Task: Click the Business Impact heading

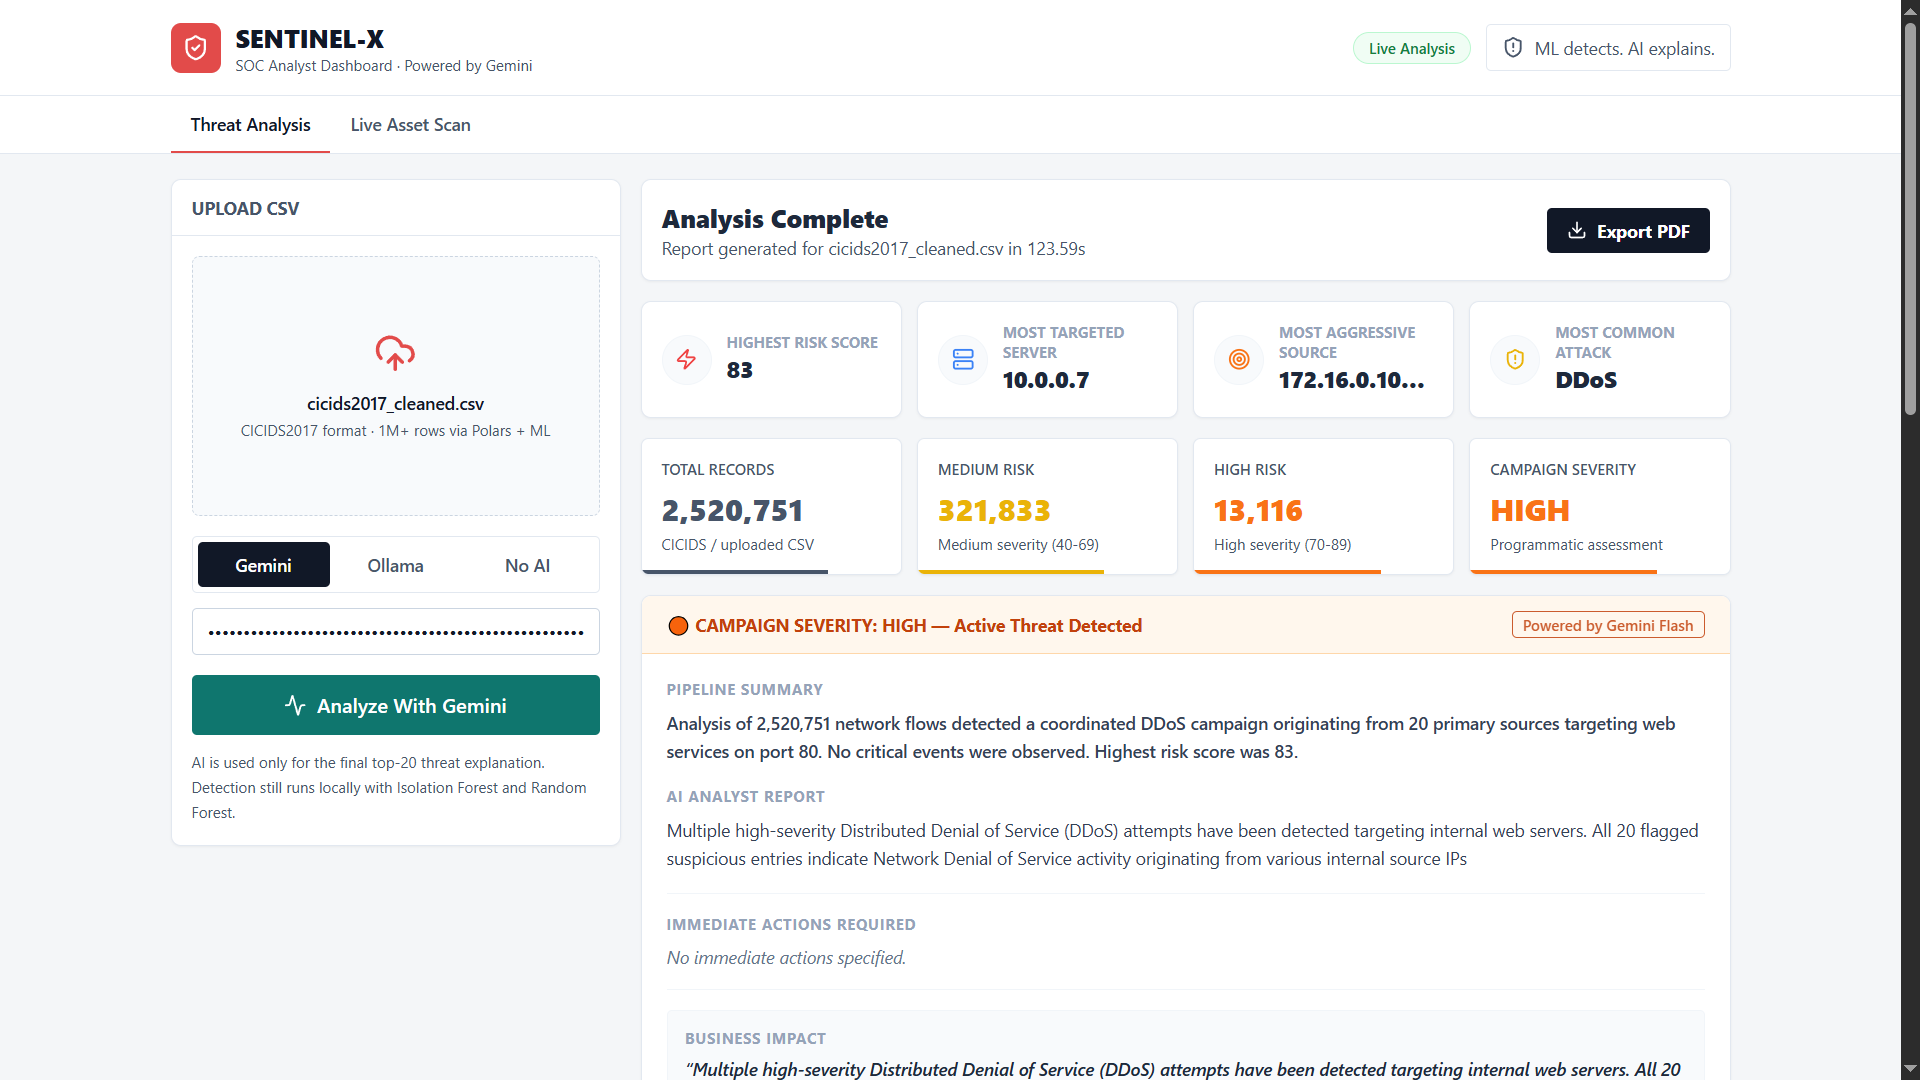Action: [x=755, y=1039]
